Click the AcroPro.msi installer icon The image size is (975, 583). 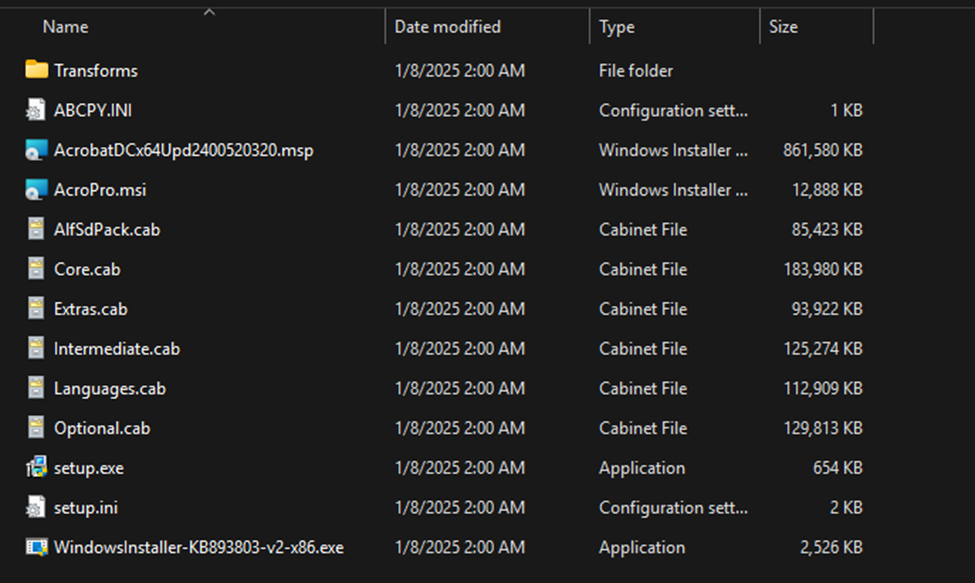pos(36,190)
